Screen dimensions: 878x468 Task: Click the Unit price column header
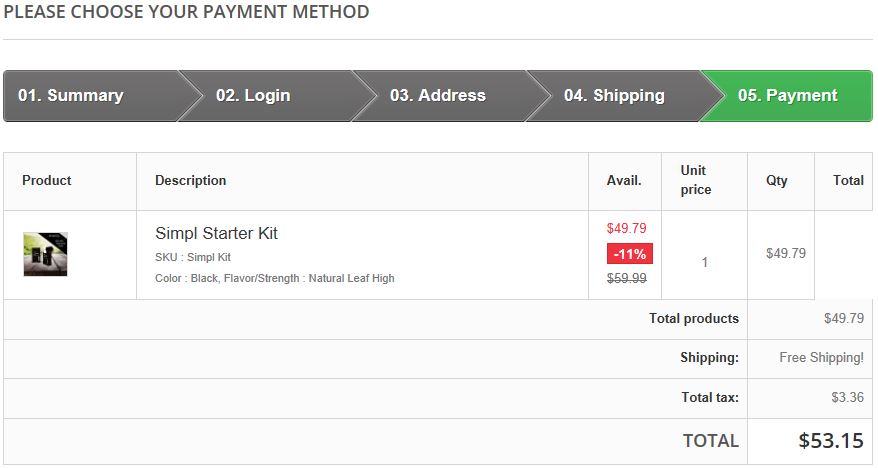tap(696, 180)
